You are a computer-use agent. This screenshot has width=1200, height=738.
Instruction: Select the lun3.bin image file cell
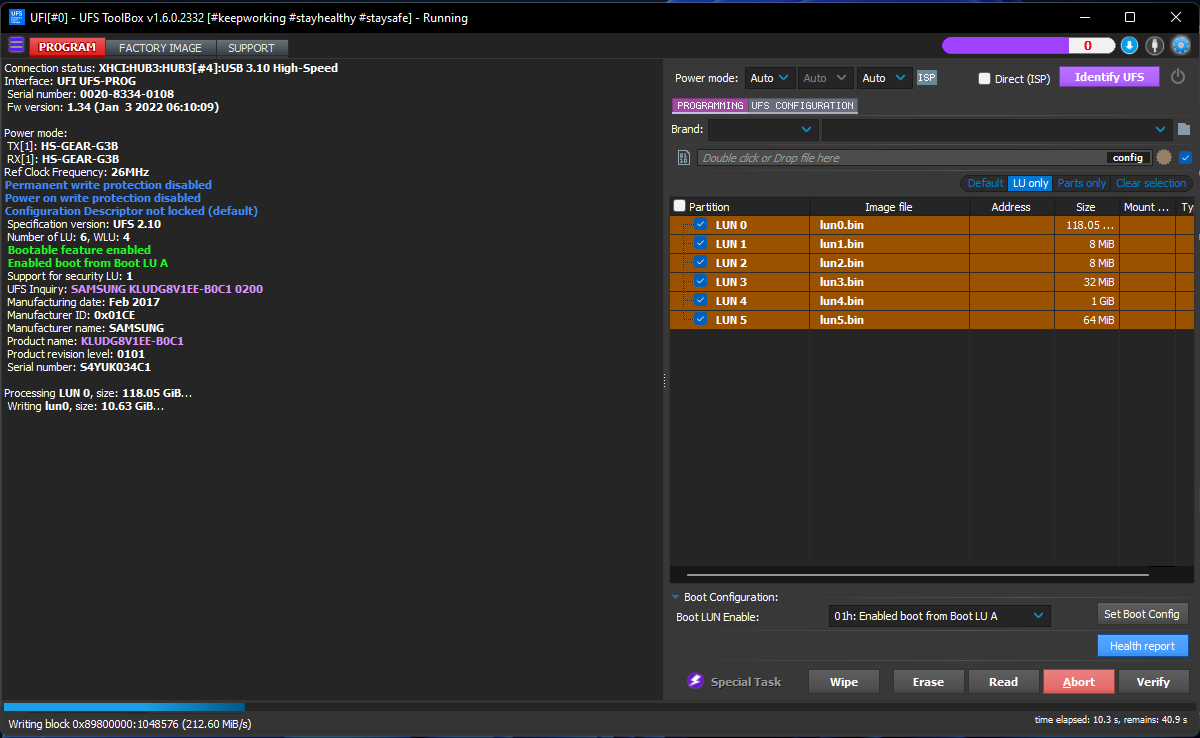pos(889,282)
